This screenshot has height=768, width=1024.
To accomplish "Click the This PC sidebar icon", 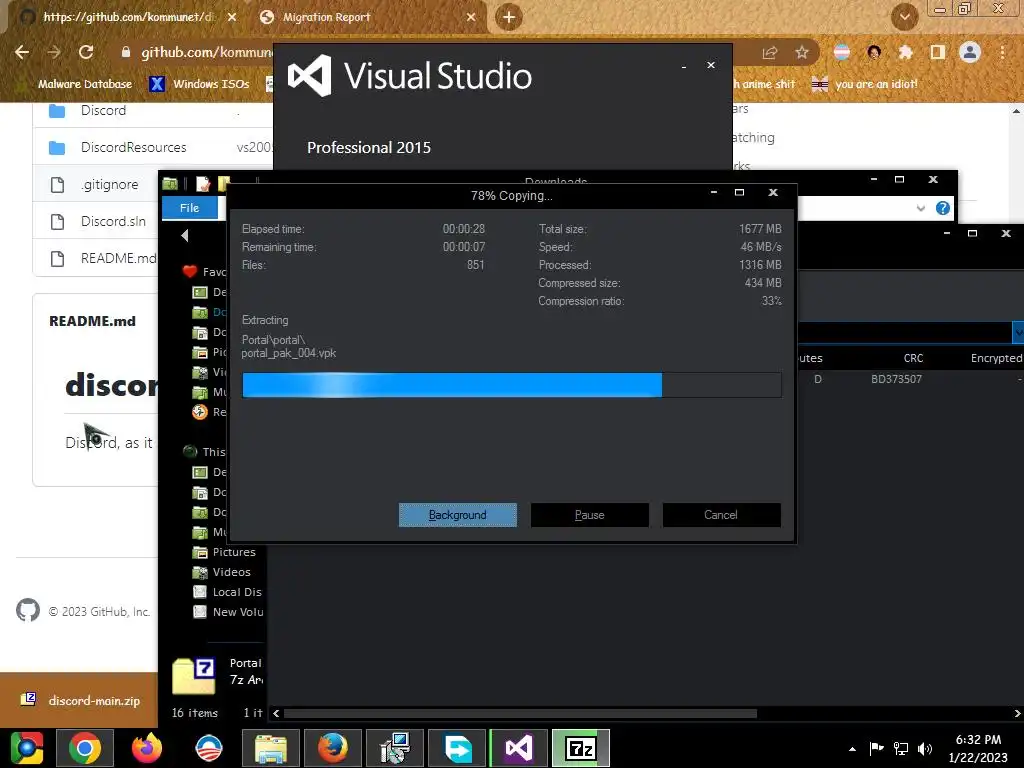I will point(190,451).
